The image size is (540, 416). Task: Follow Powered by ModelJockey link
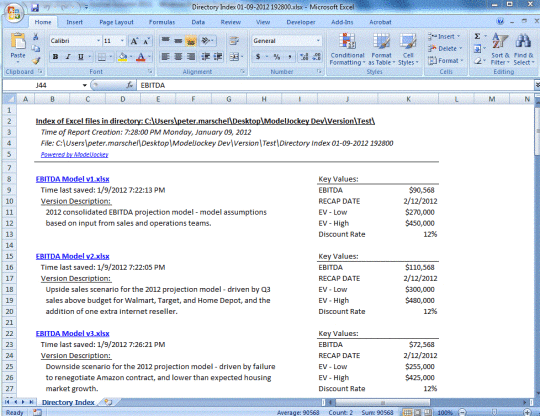click(x=74, y=155)
